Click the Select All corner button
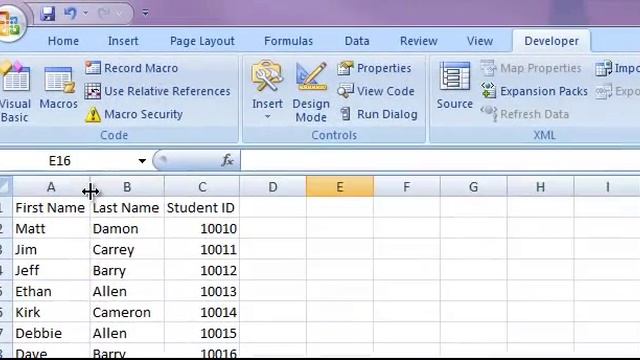640x360 pixels. [x=6, y=187]
